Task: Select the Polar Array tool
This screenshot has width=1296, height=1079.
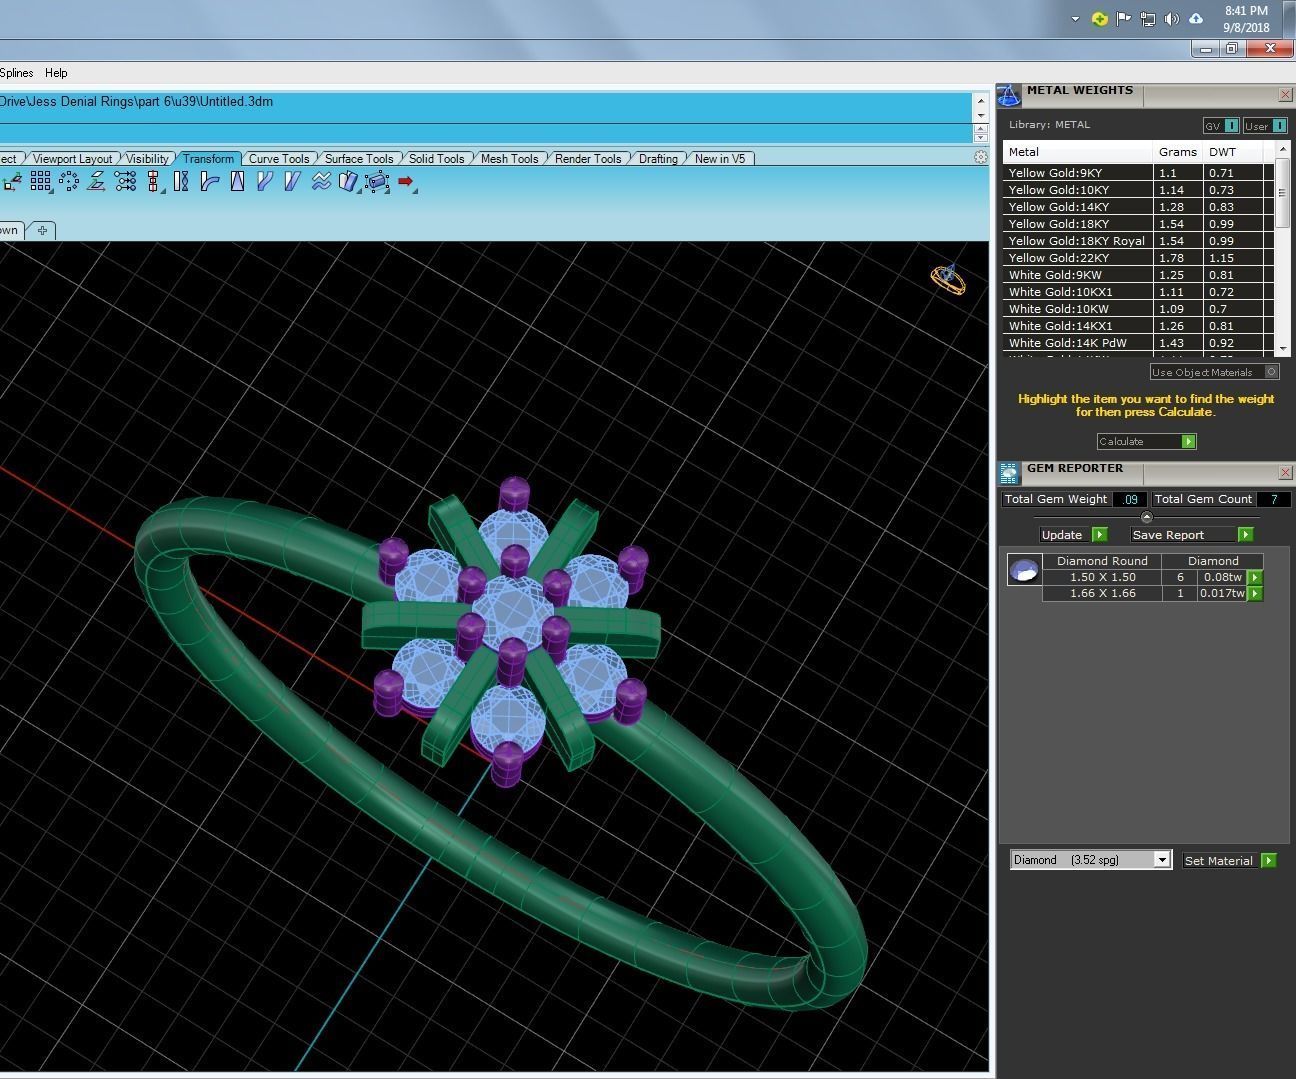Action: coord(69,181)
